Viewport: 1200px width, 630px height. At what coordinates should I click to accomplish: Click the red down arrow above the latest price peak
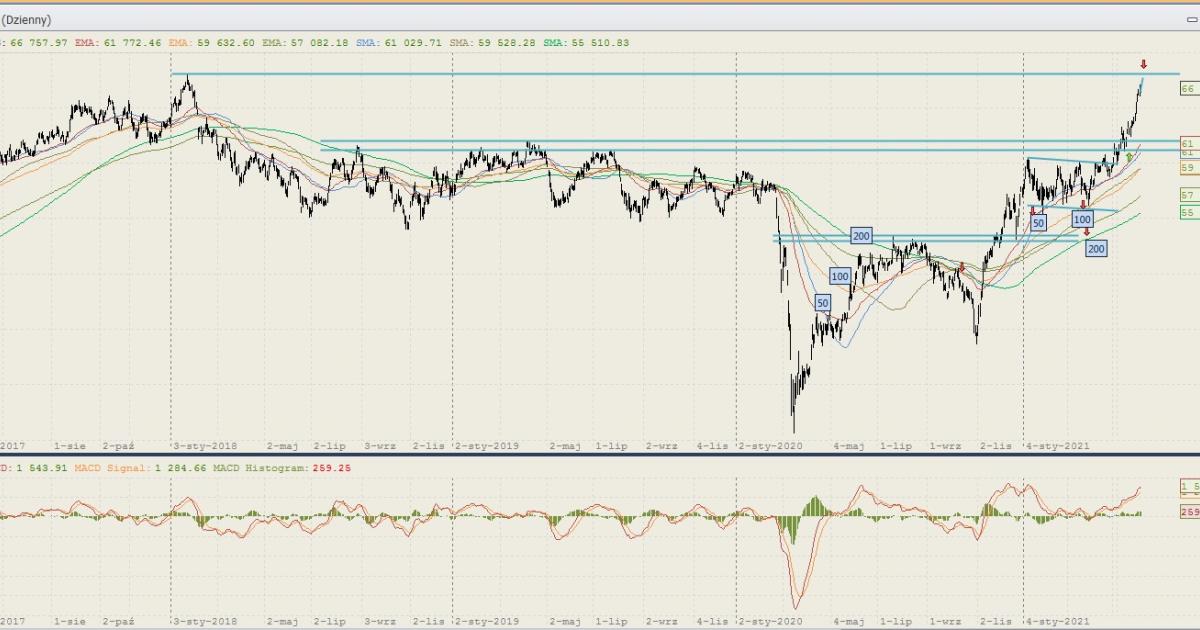tap(1143, 65)
